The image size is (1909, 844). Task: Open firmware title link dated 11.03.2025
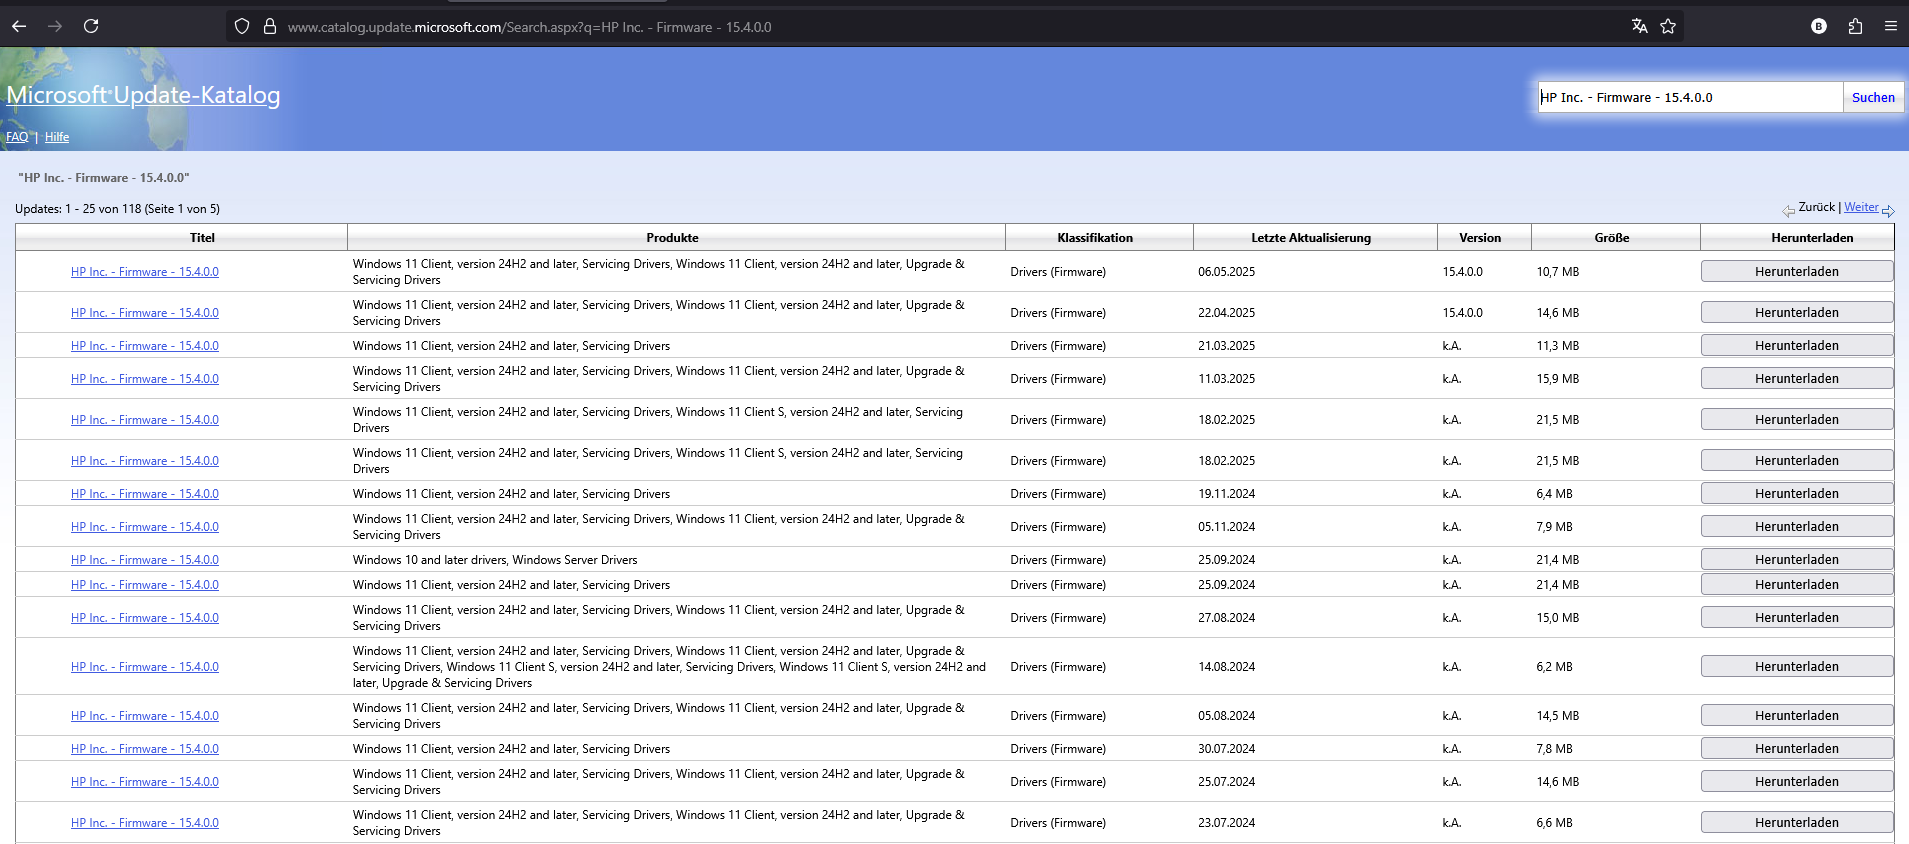(145, 379)
